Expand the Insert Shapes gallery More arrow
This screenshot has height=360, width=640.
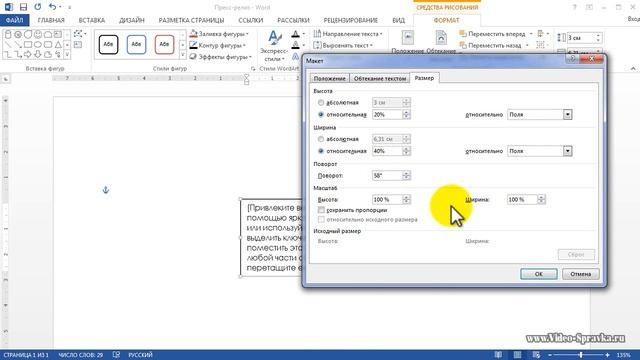click(67, 55)
